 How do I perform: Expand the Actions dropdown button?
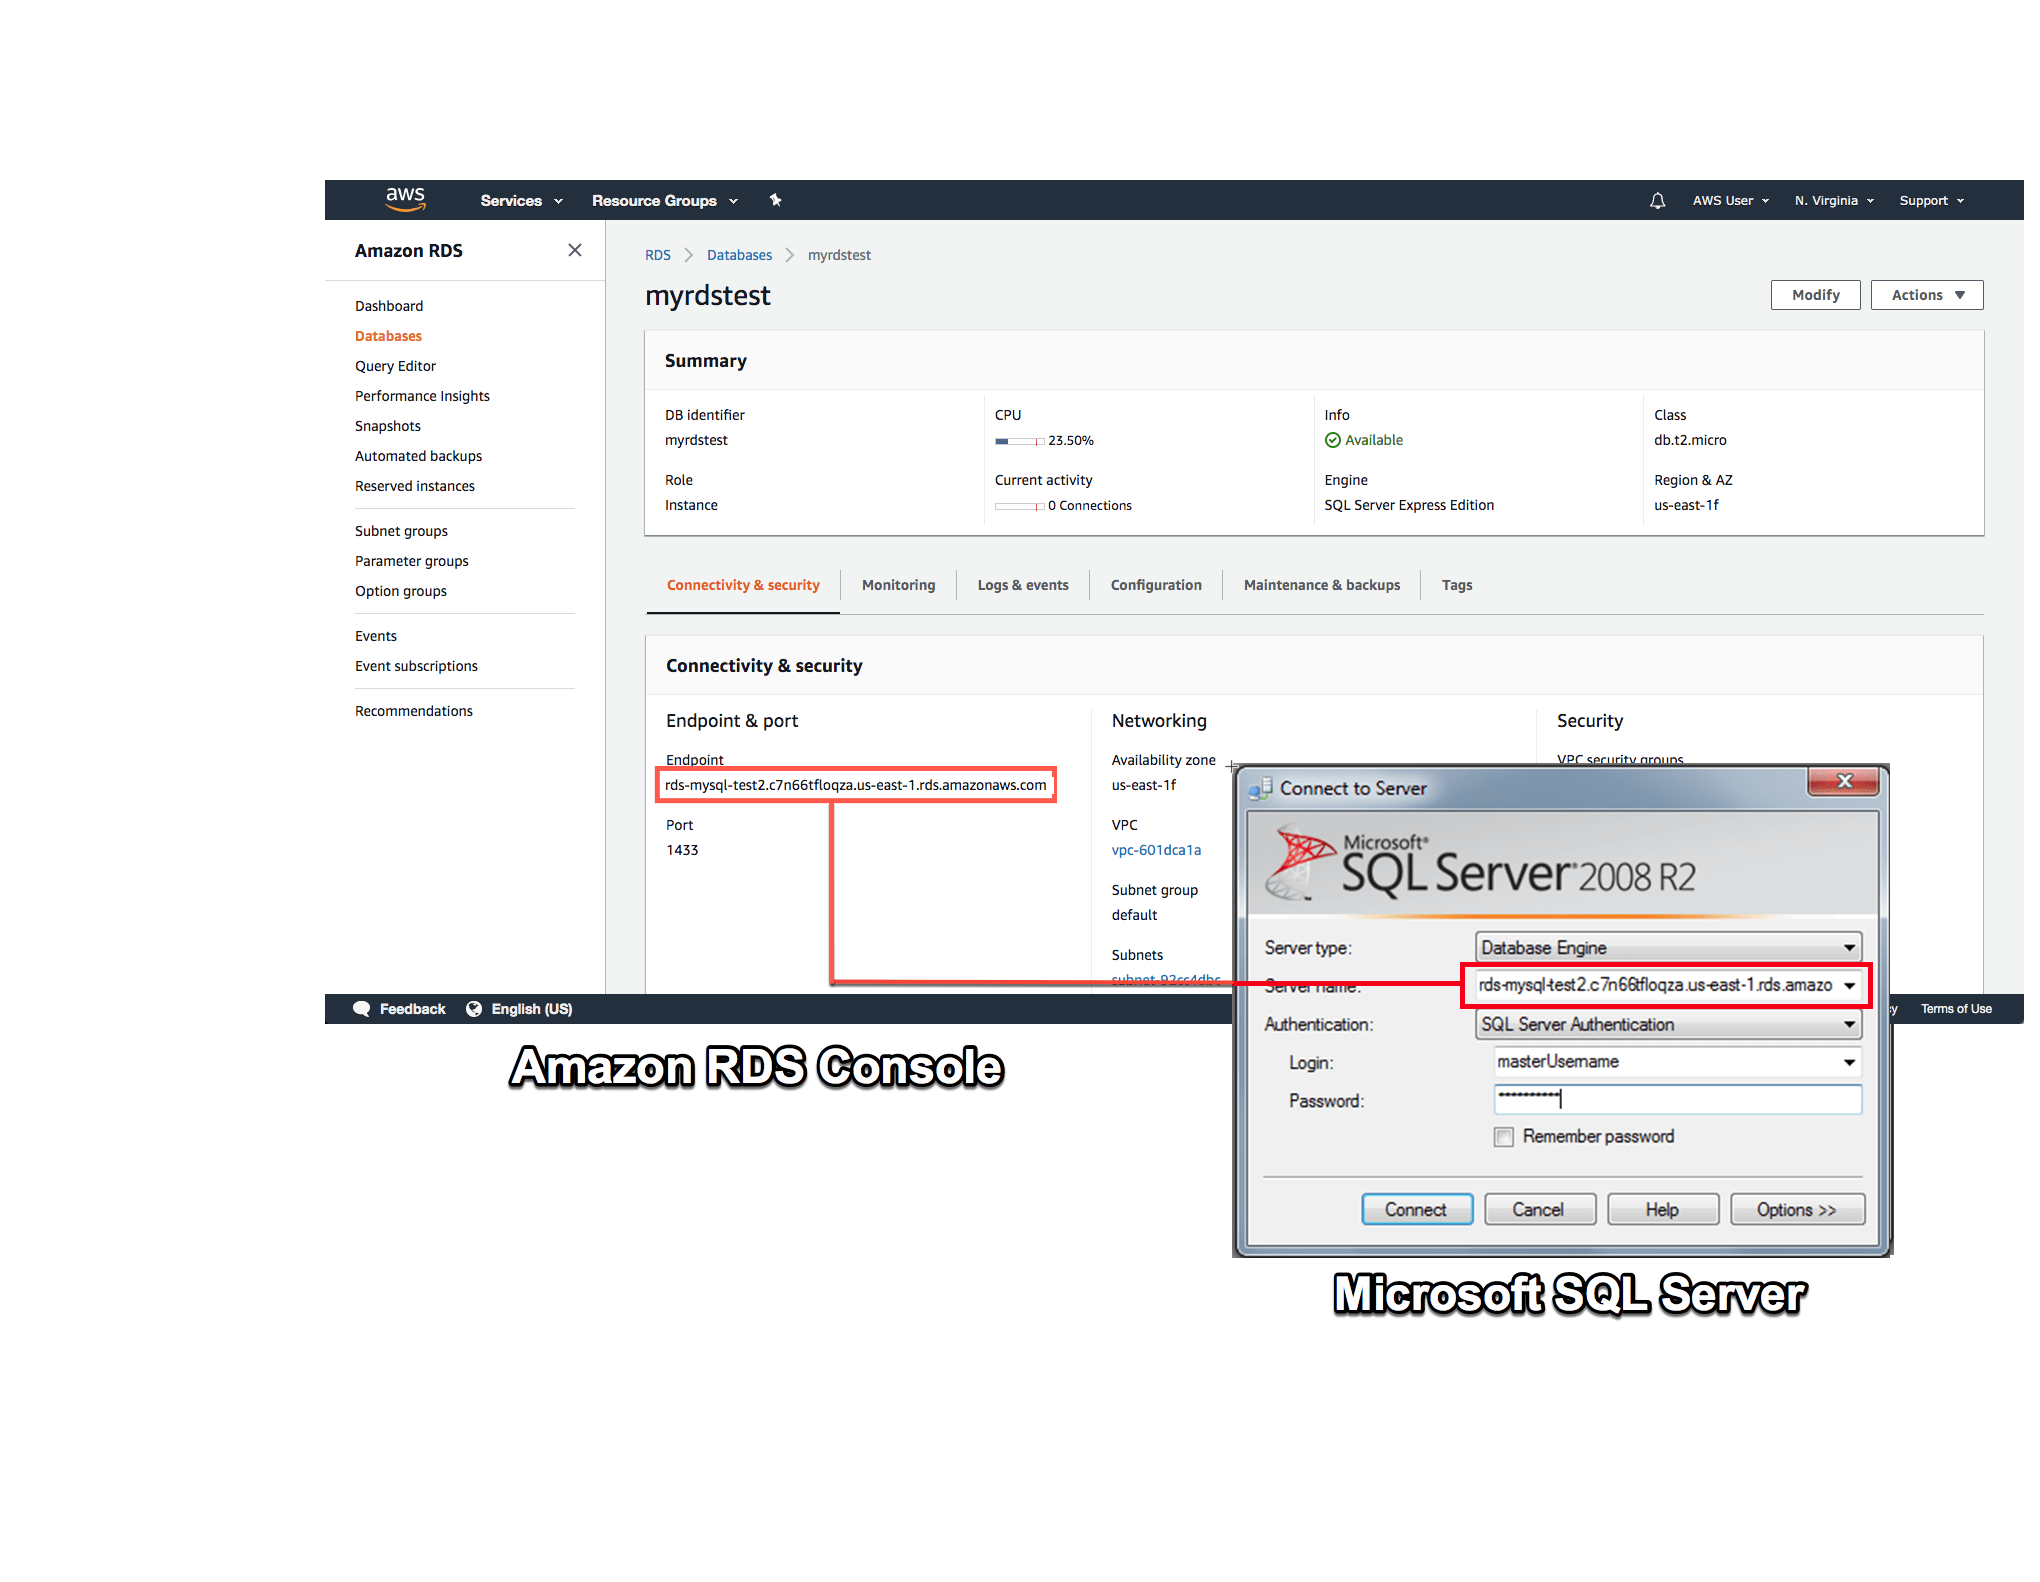[1926, 295]
